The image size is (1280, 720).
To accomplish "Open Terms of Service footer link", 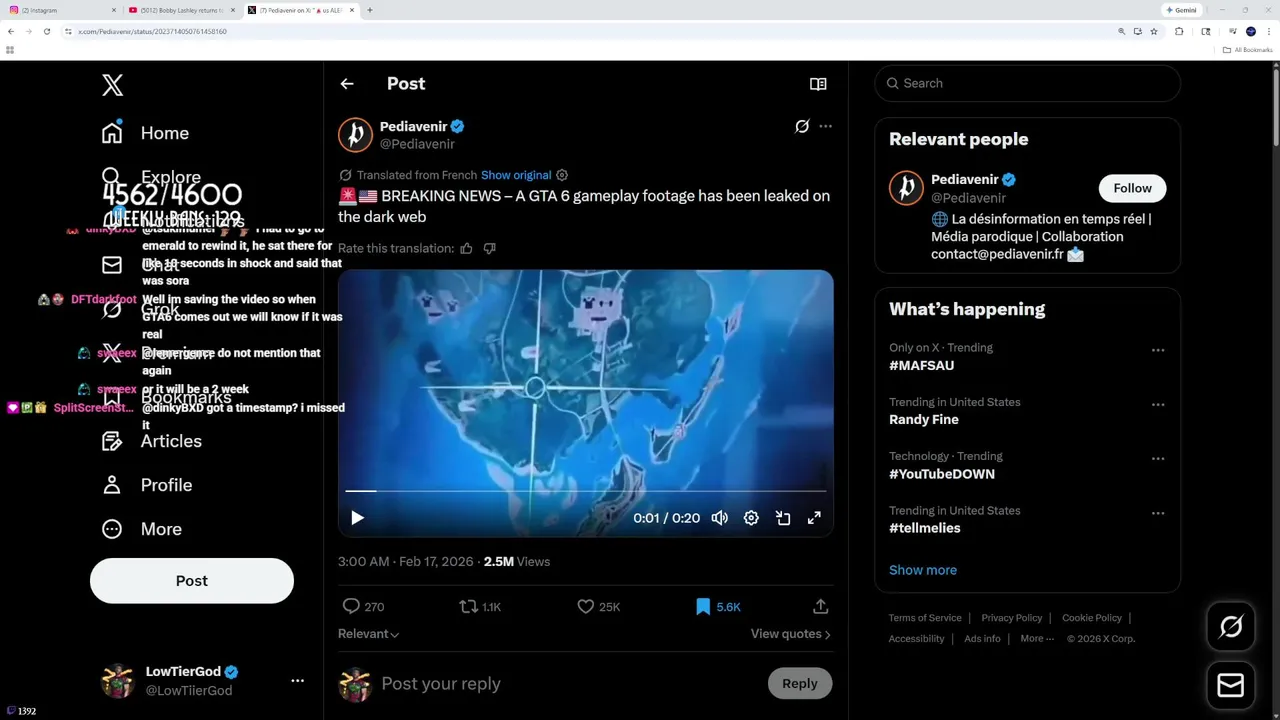I will (x=925, y=618).
